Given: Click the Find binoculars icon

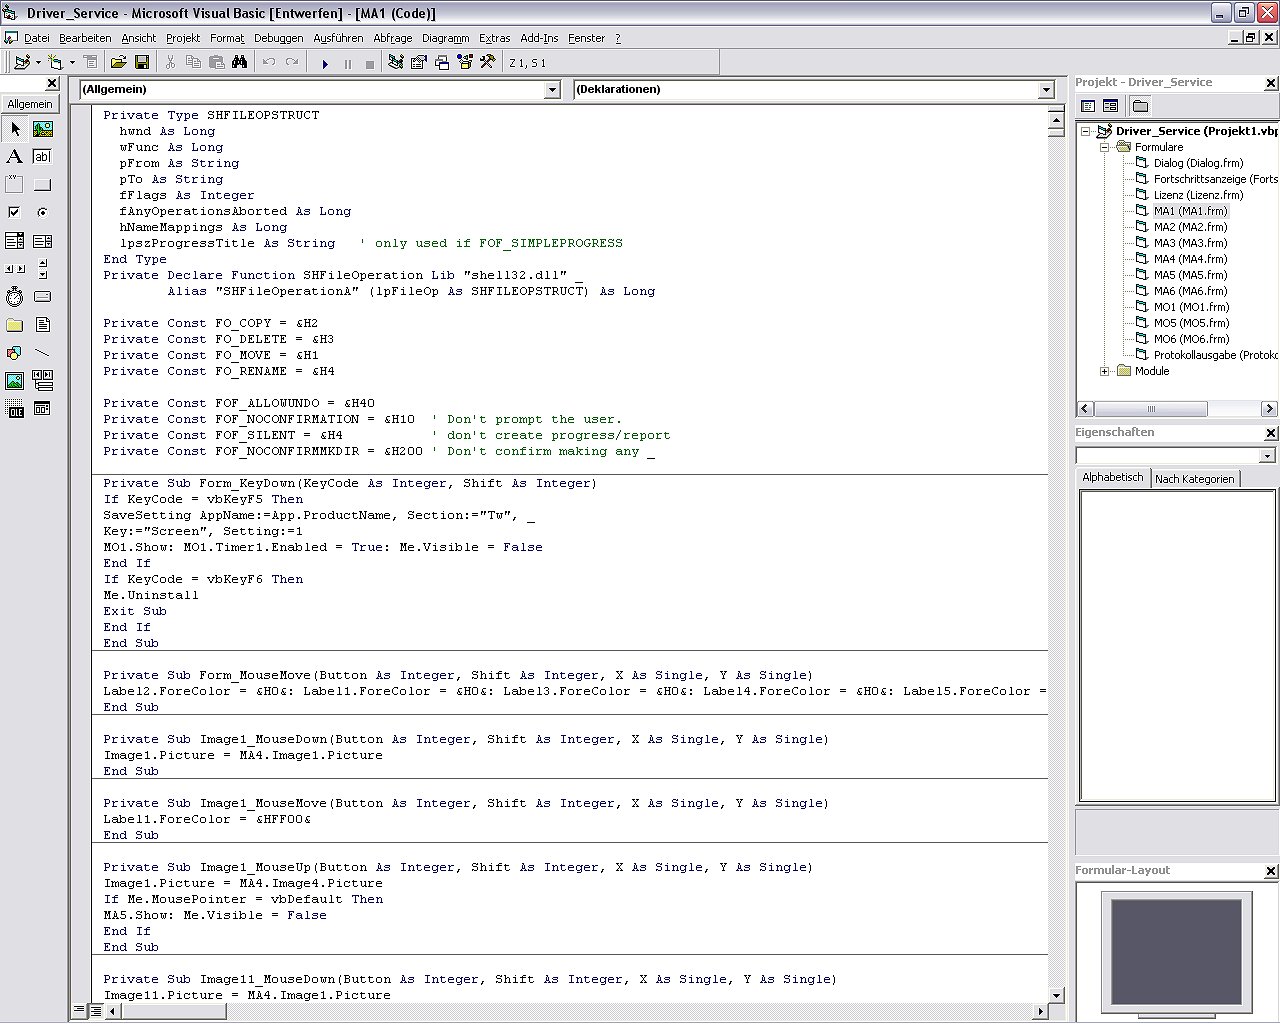Looking at the screenshot, I should point(240,63).
